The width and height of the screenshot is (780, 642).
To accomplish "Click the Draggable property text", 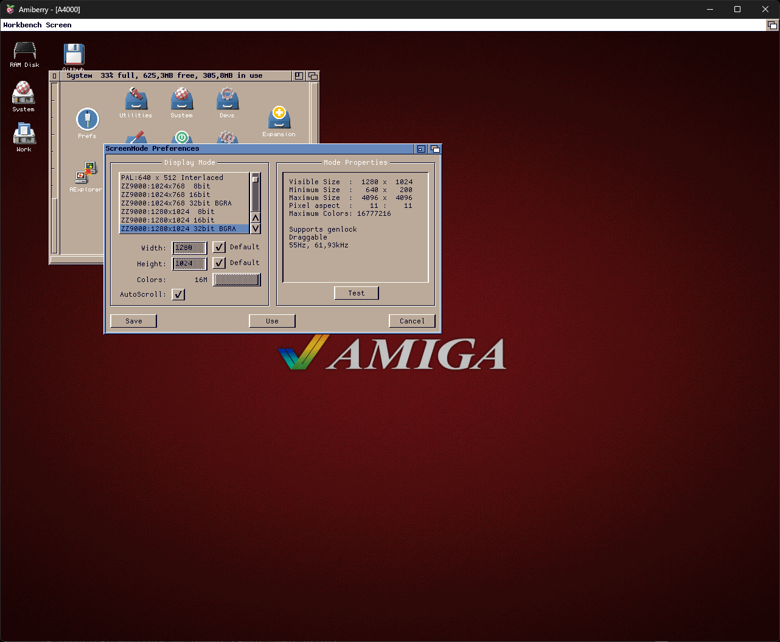I will [308, 237].
